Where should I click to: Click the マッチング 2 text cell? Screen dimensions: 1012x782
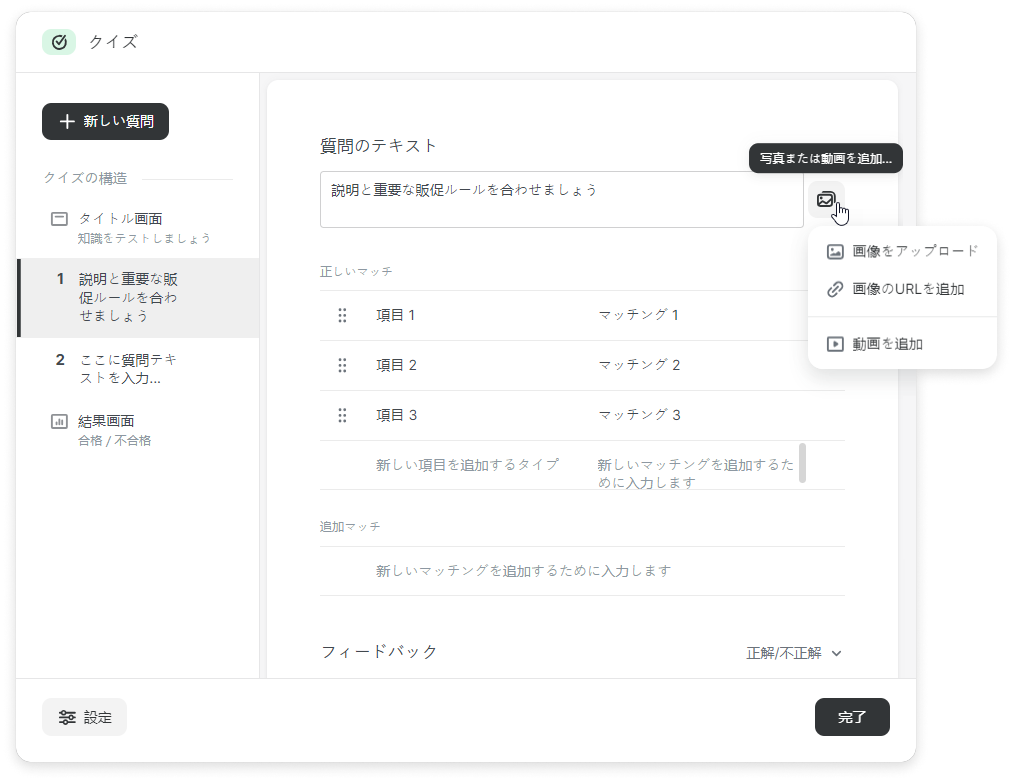pyautogui.click(x=639, y=365)
